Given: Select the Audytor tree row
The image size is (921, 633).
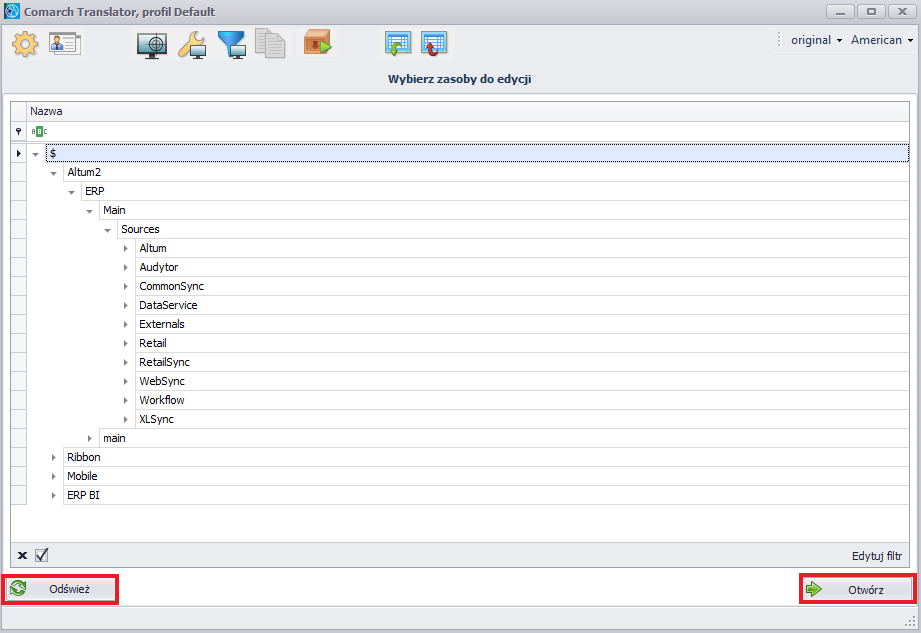Looking at the screenshot, I should (522, 267).
